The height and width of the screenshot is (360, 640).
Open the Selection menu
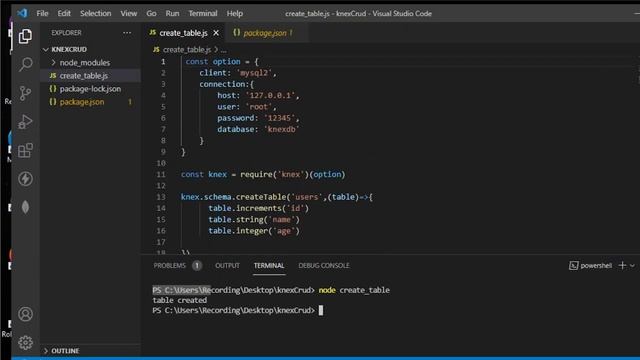96,13
